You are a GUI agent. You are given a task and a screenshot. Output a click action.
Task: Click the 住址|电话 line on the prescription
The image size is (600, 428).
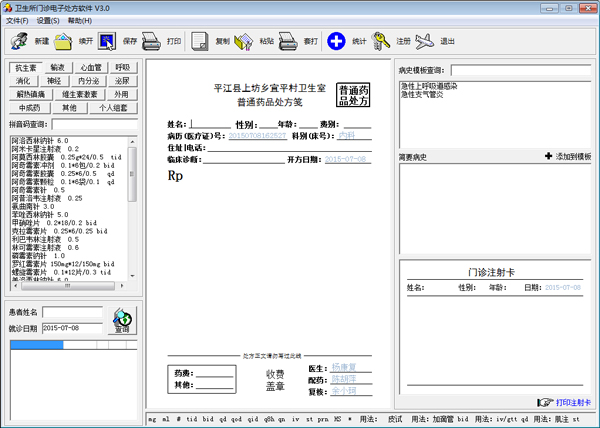(290, 147)
